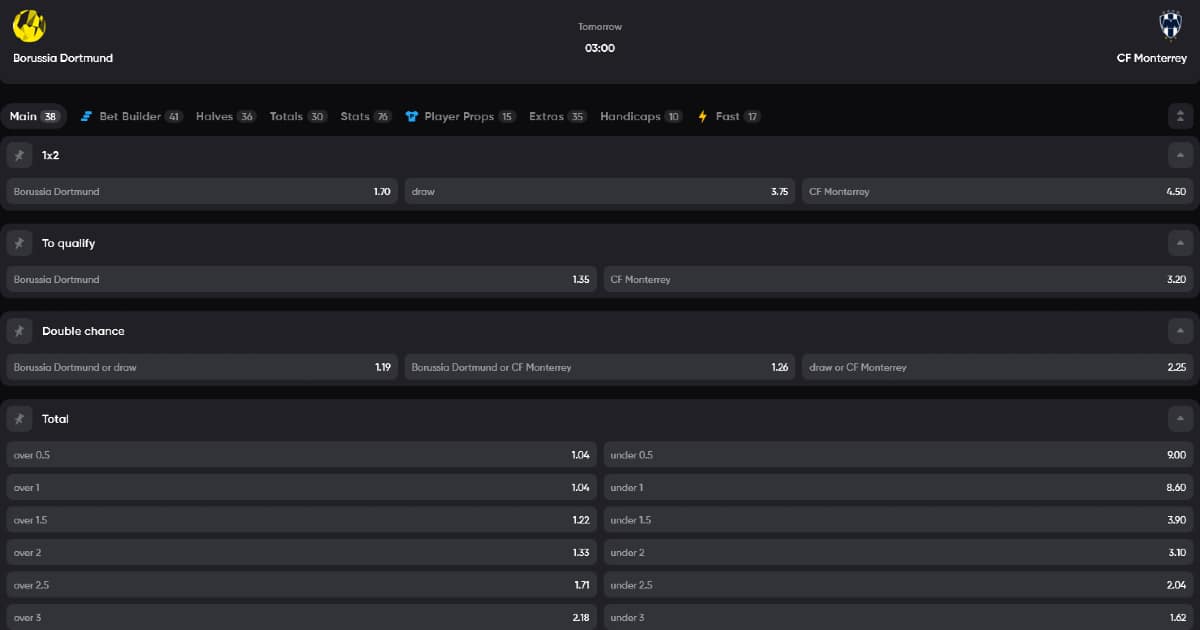Select over 2.5 goals at 1.71
1200x630 pixels.
click(x=301, y=584)
